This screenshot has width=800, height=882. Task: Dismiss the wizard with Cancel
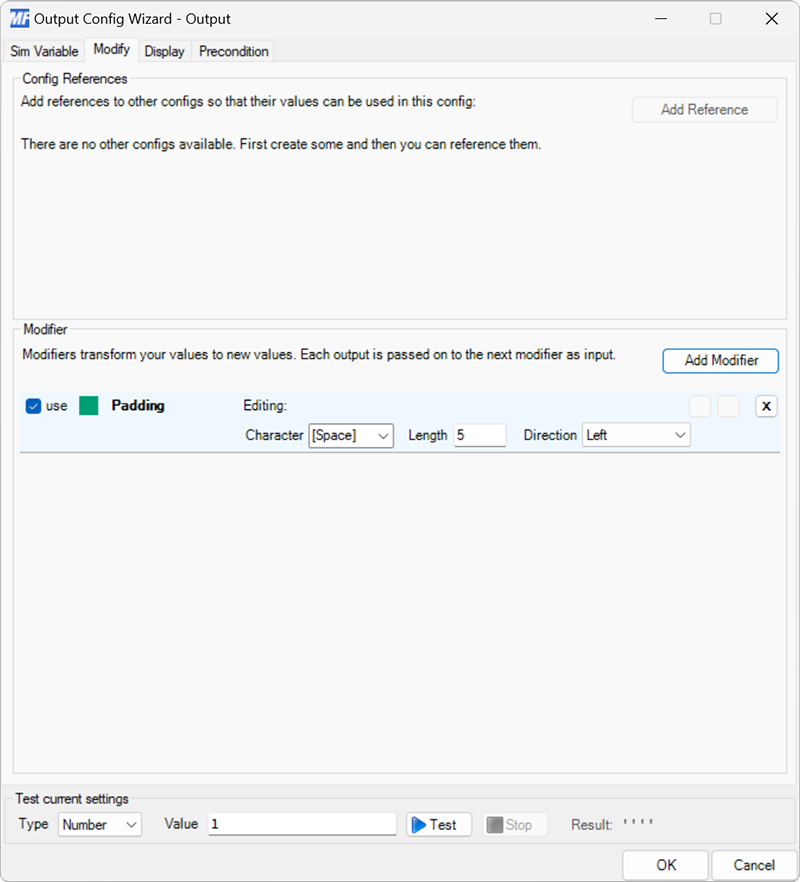pos(754,864)
